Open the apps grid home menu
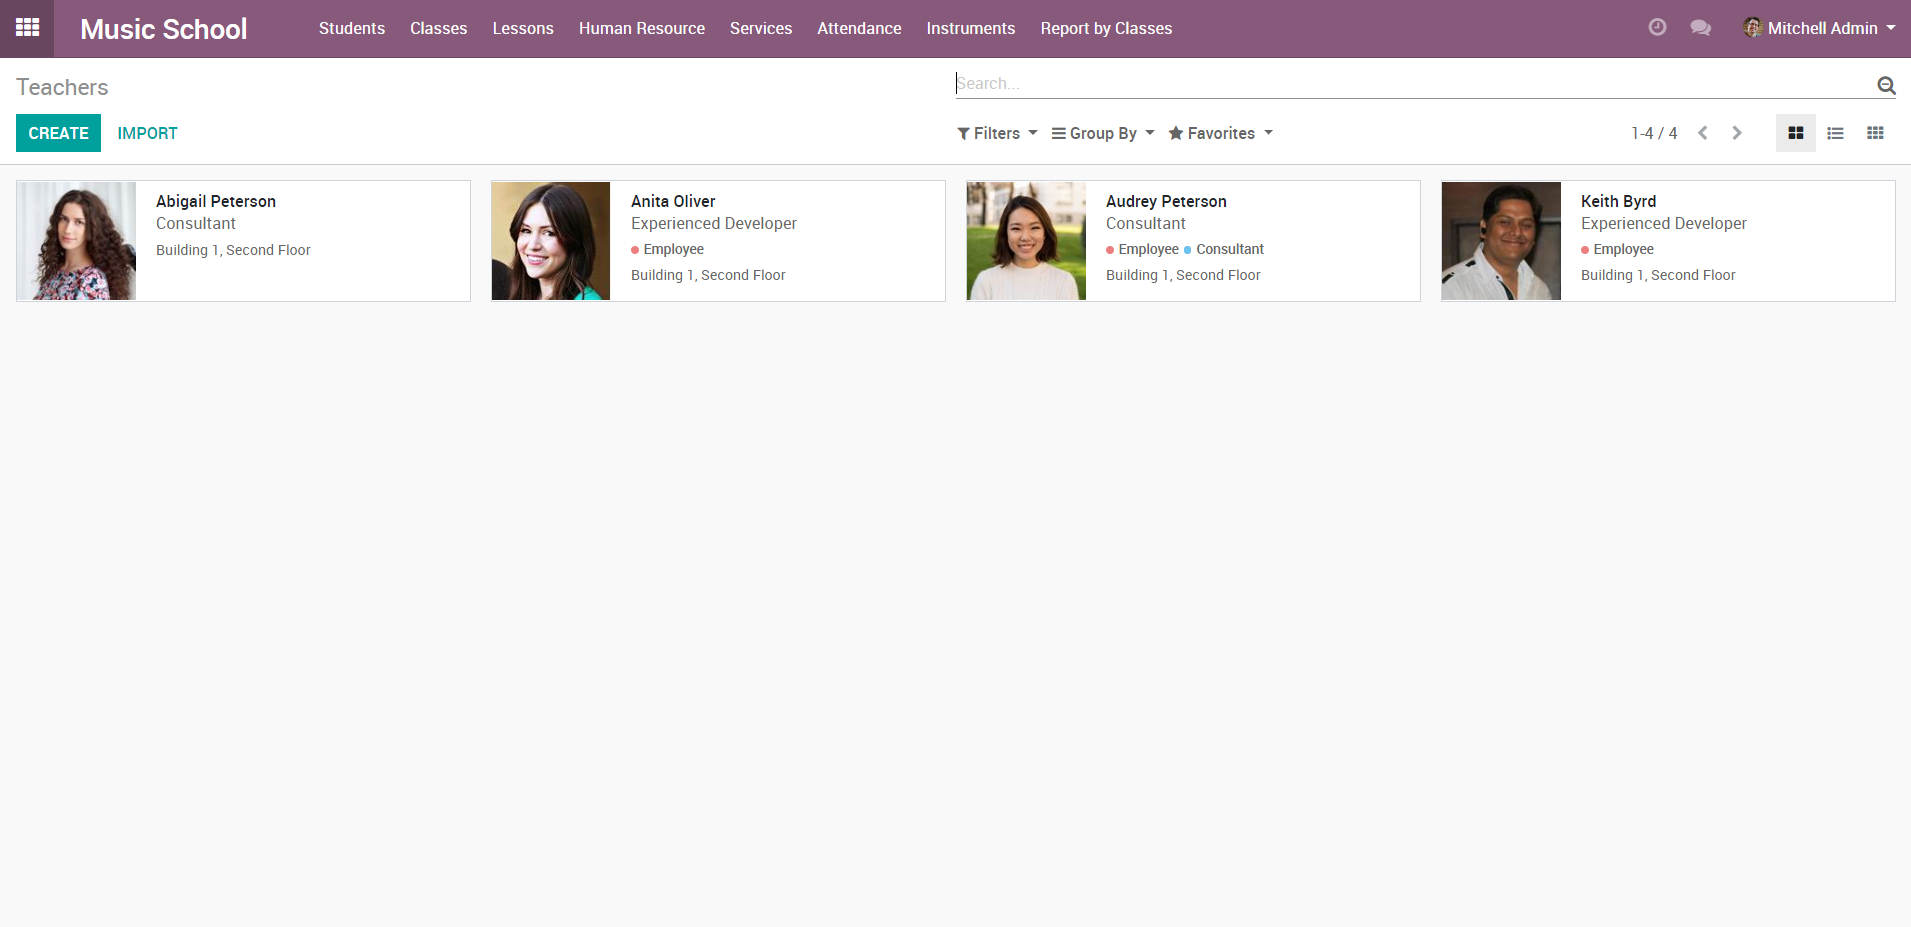This screenshot has height=927, width=1911. [27, 28]
